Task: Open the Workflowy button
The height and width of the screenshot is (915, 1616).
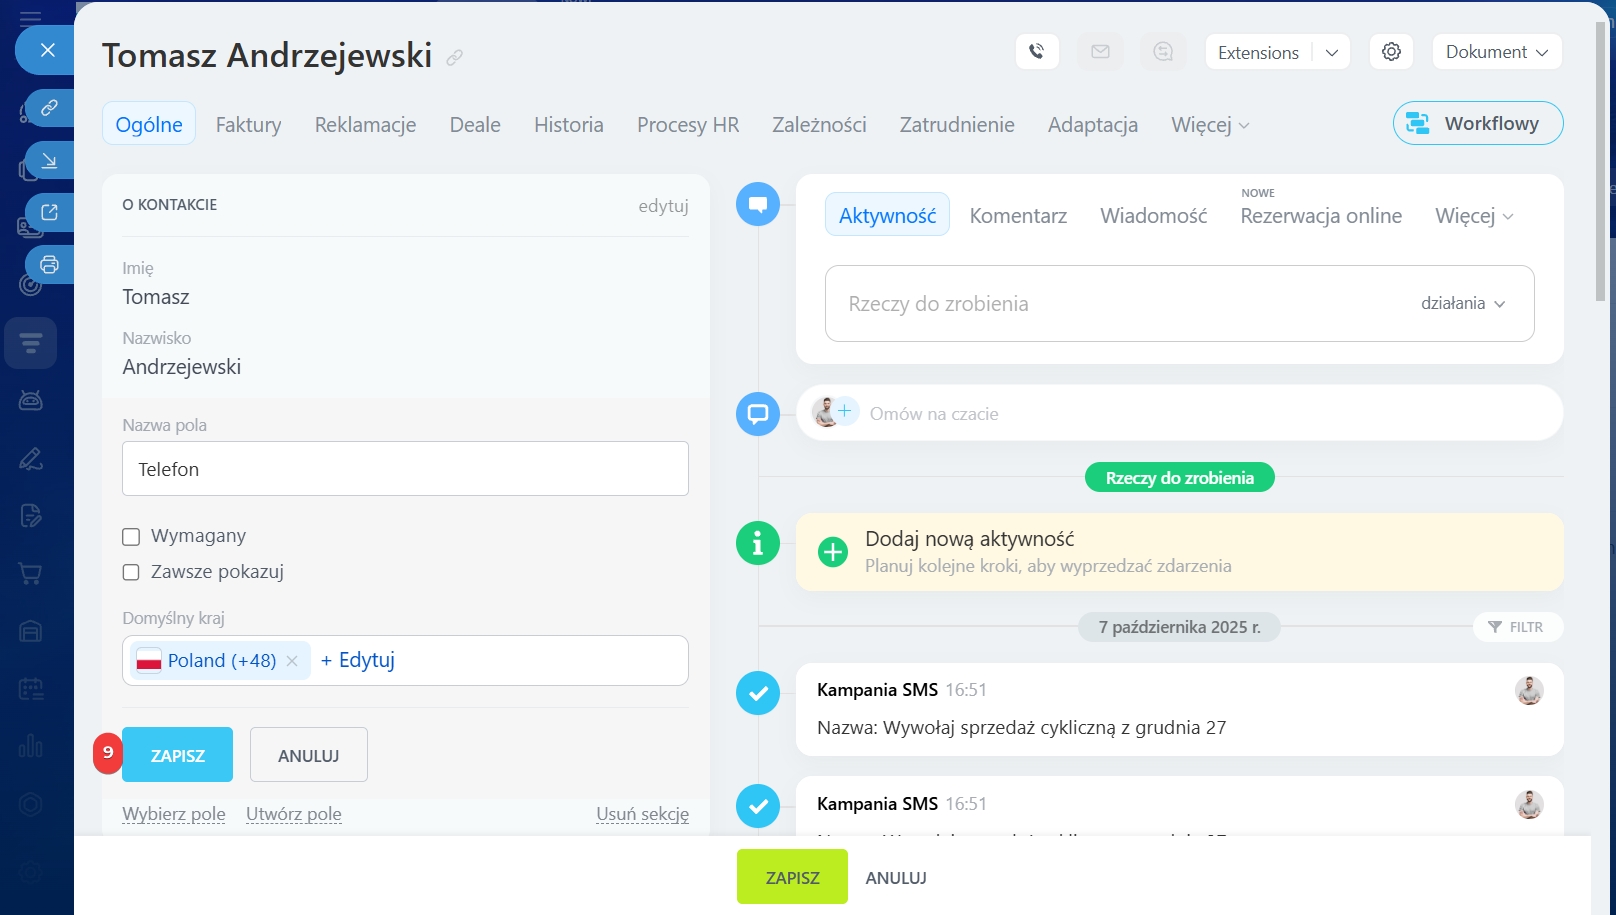Action: point(1477,123)
